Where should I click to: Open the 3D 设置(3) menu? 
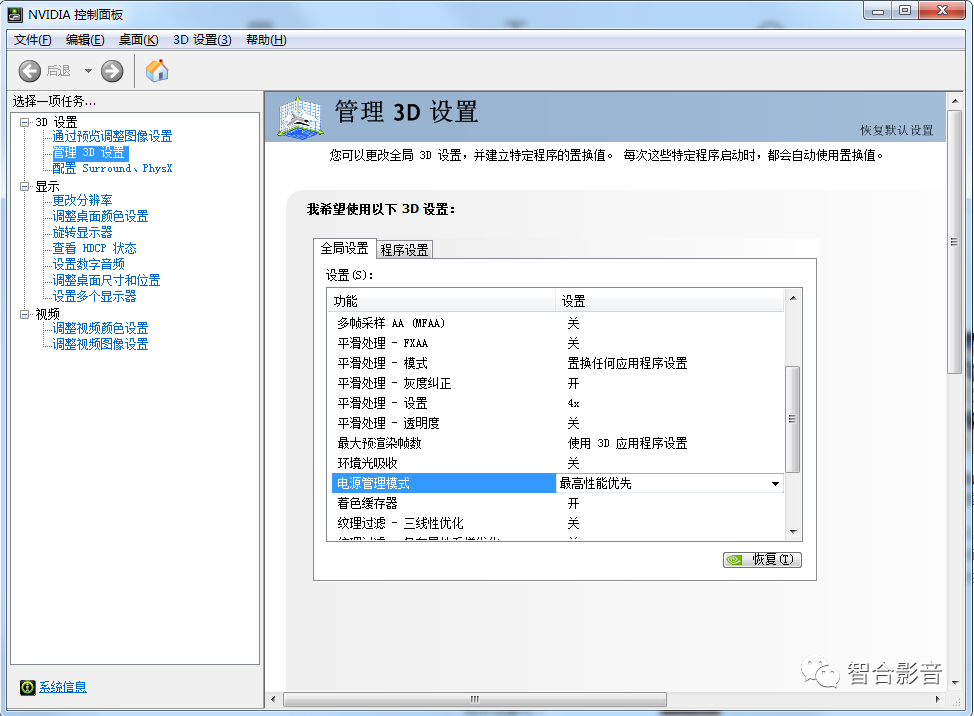(x=202, y=40)
